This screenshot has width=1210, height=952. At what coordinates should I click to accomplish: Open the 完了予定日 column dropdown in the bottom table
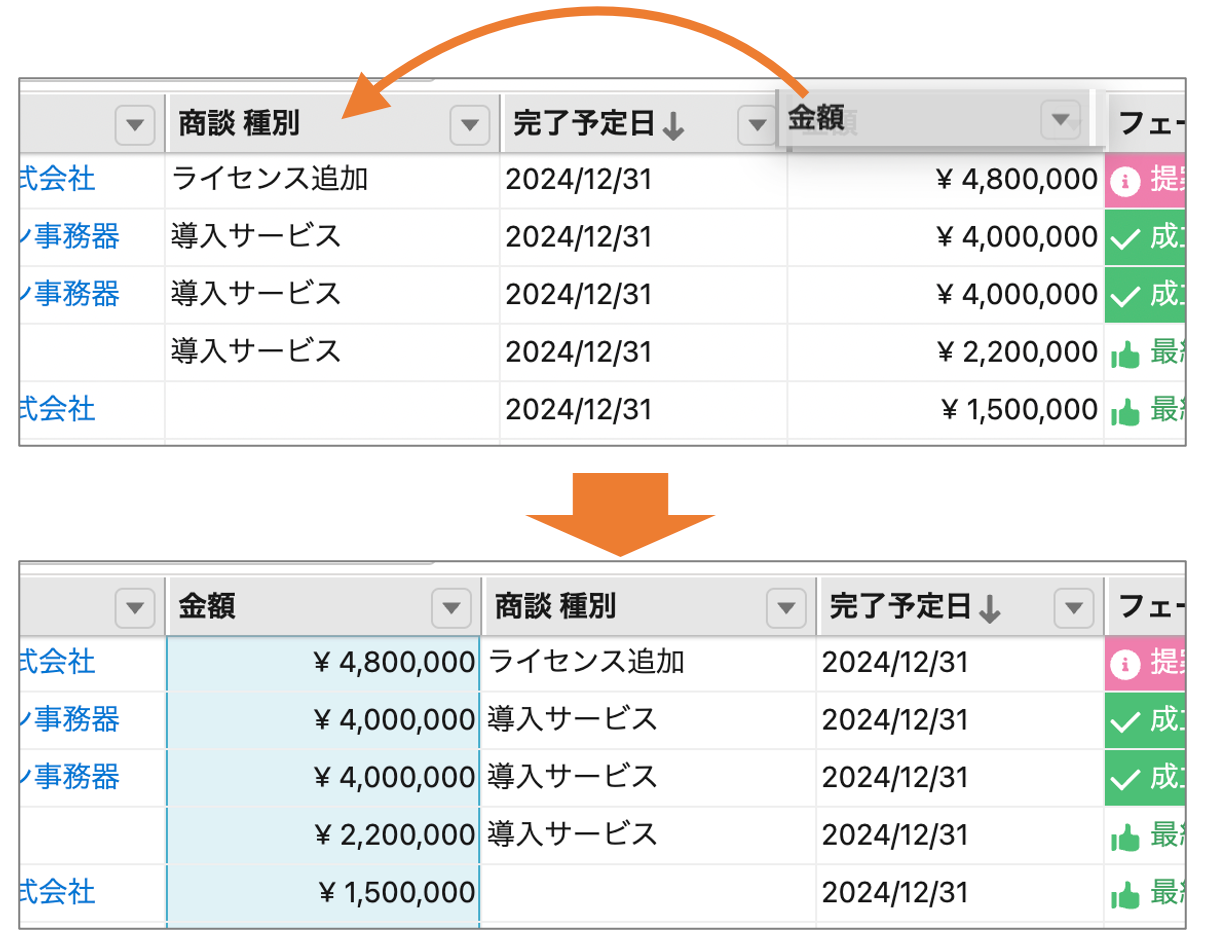[x=1073, y=607]
